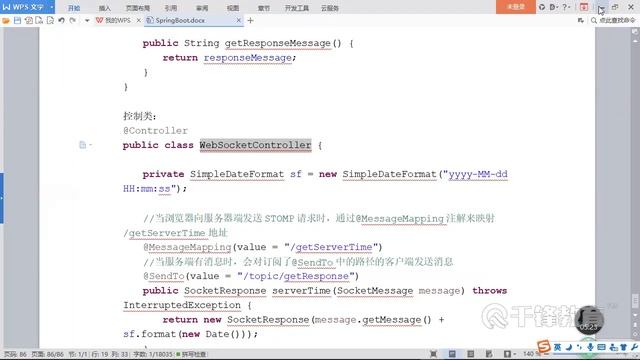The height and width of the screenshot is (360, 640).
Task: Click the command search box at top right
Action: click(613, 20)
